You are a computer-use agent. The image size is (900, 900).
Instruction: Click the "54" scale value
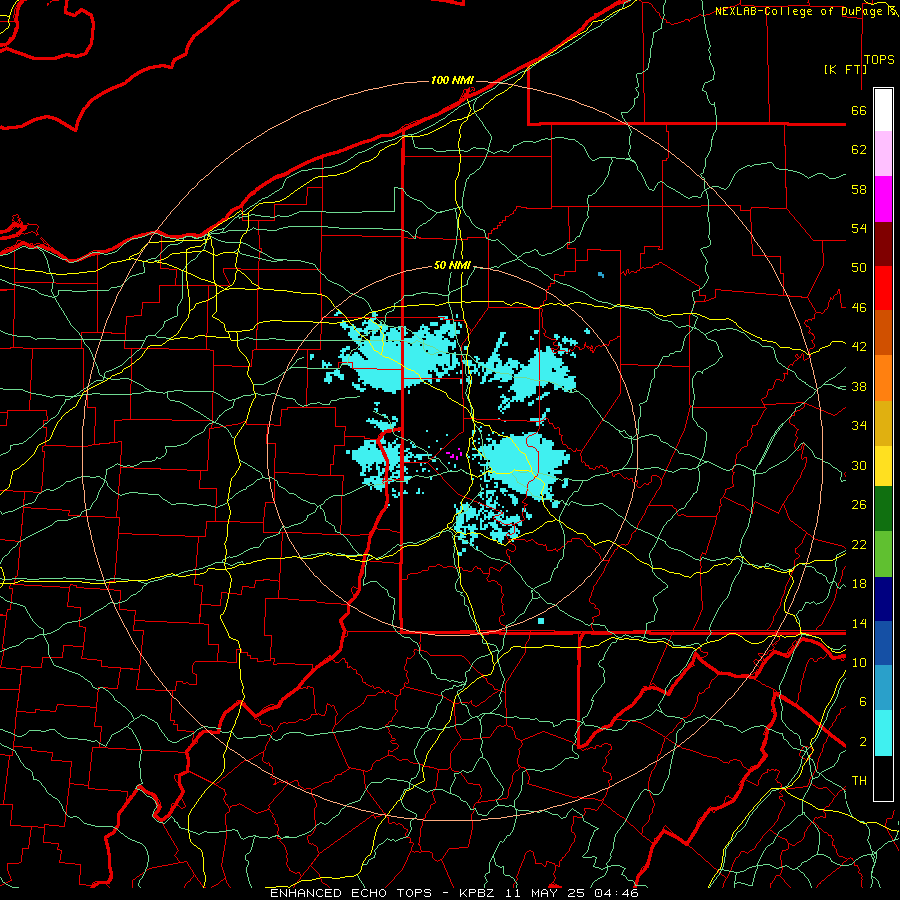coord(859,228)
